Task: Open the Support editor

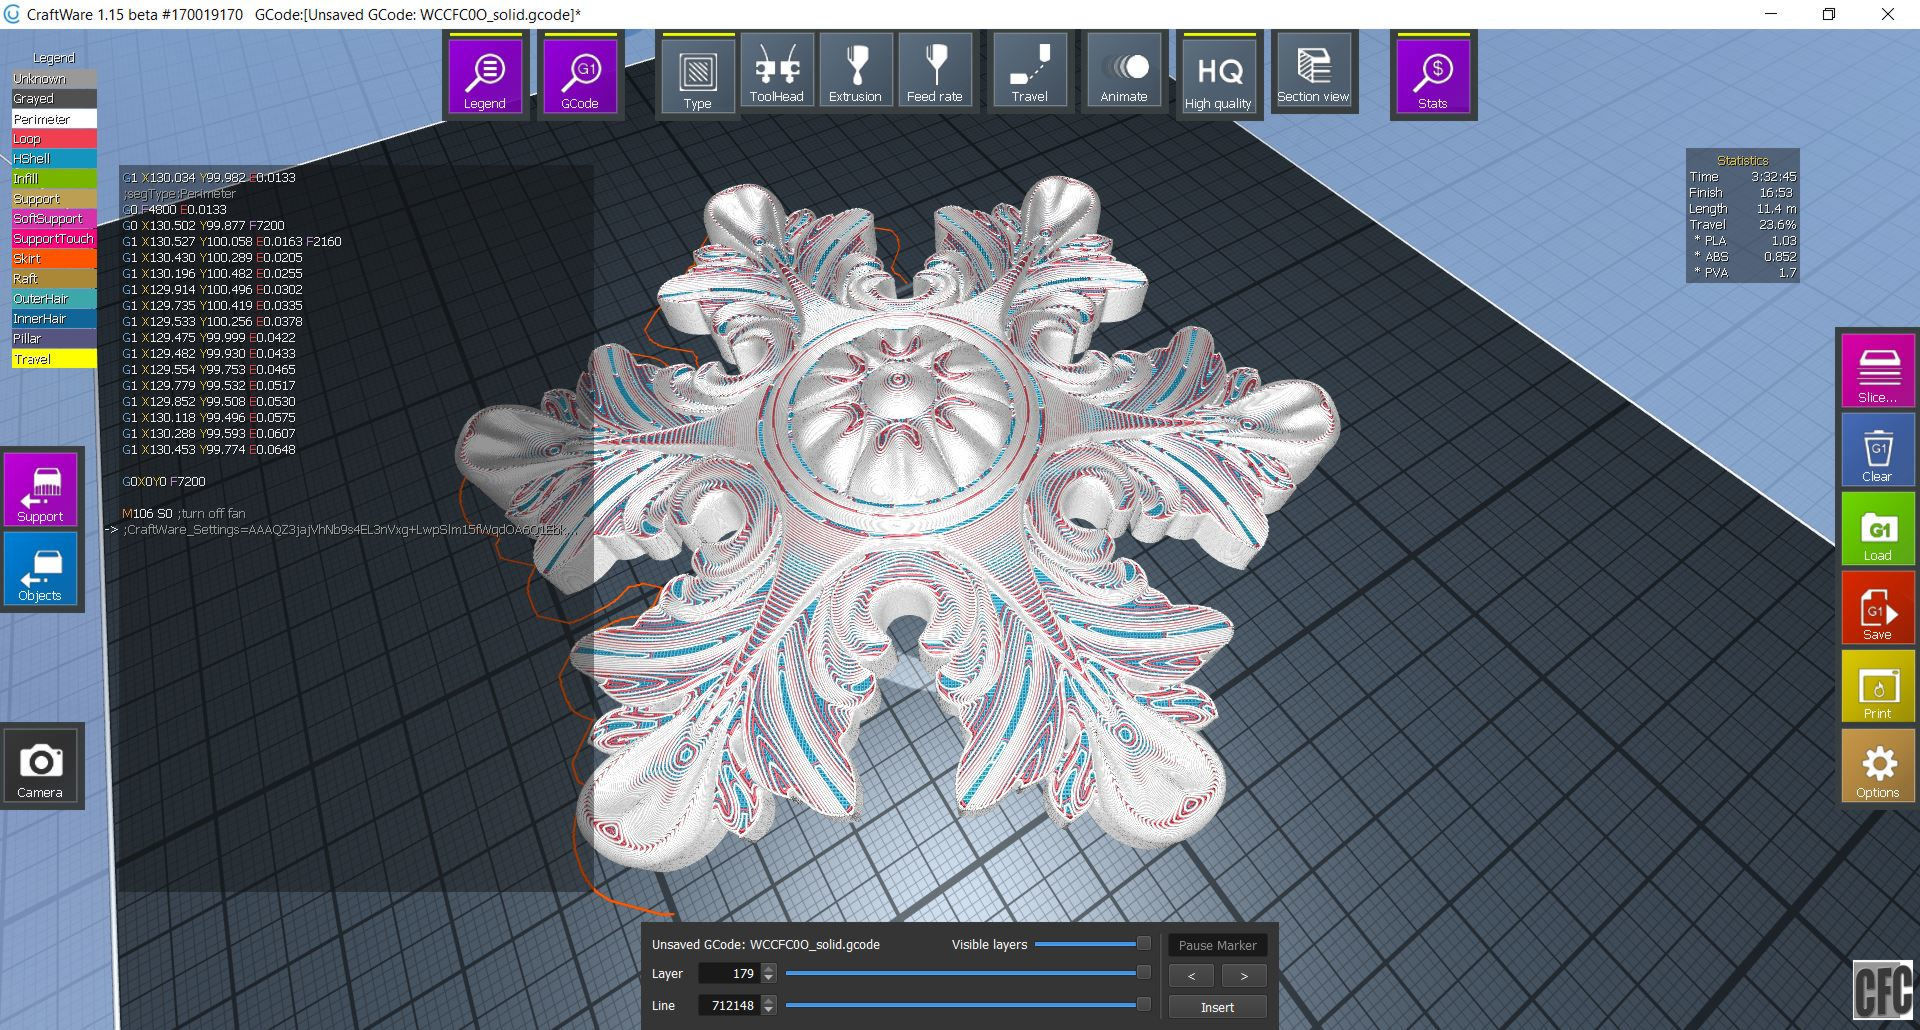Action: (40, 489)
